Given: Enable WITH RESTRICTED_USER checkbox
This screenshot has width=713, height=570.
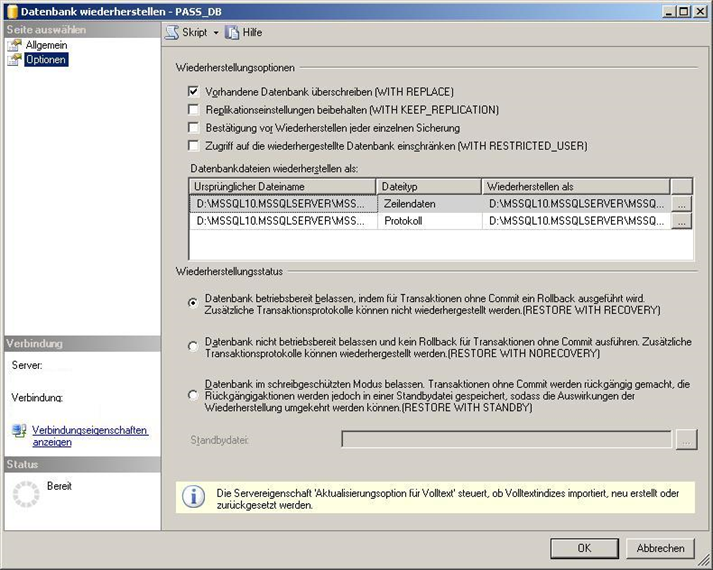Looking at the screenshot, I should point(194,146).
